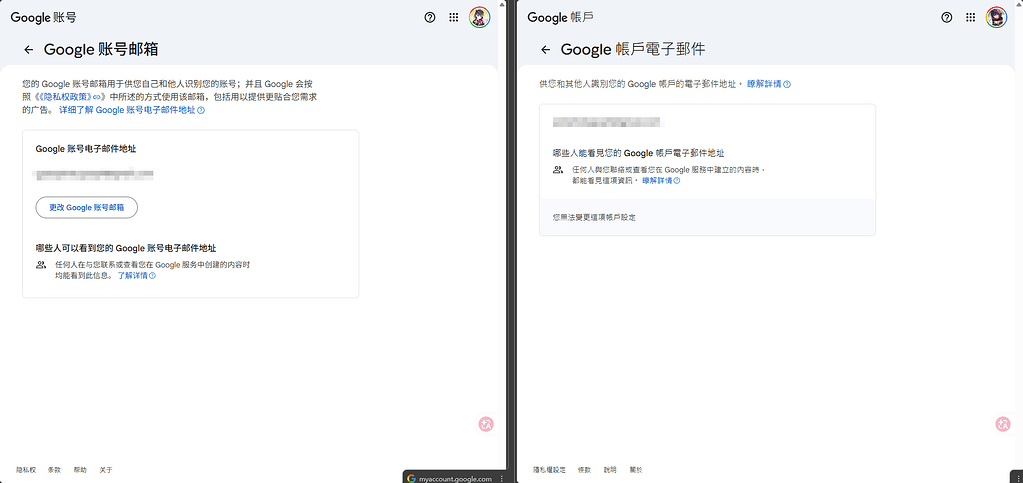1023x483 pixels.
Task: Click the myaccount.google.com status text
Action: point(455,478)
